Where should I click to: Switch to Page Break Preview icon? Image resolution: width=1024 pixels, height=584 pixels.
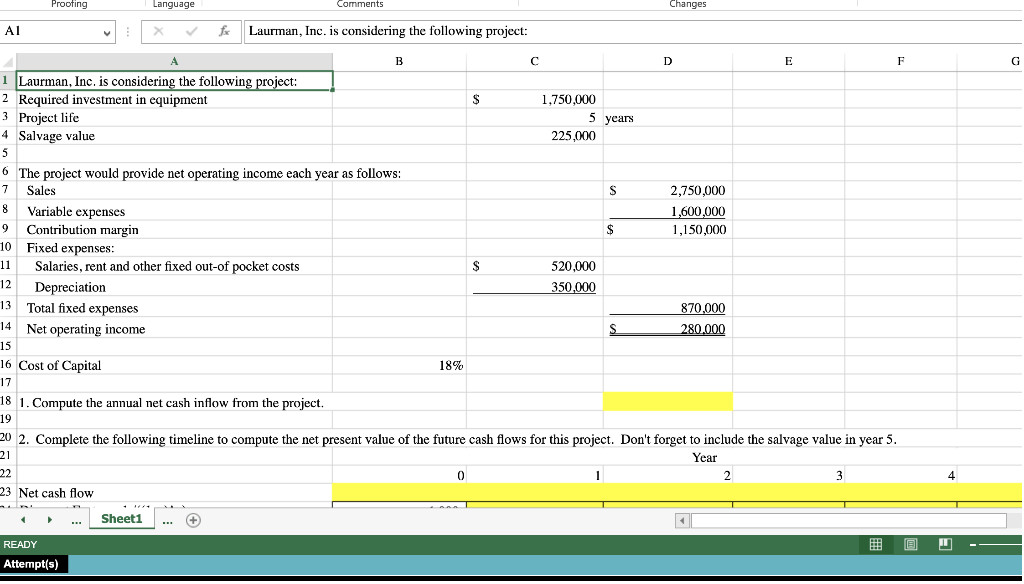click(x=945, y=544)
